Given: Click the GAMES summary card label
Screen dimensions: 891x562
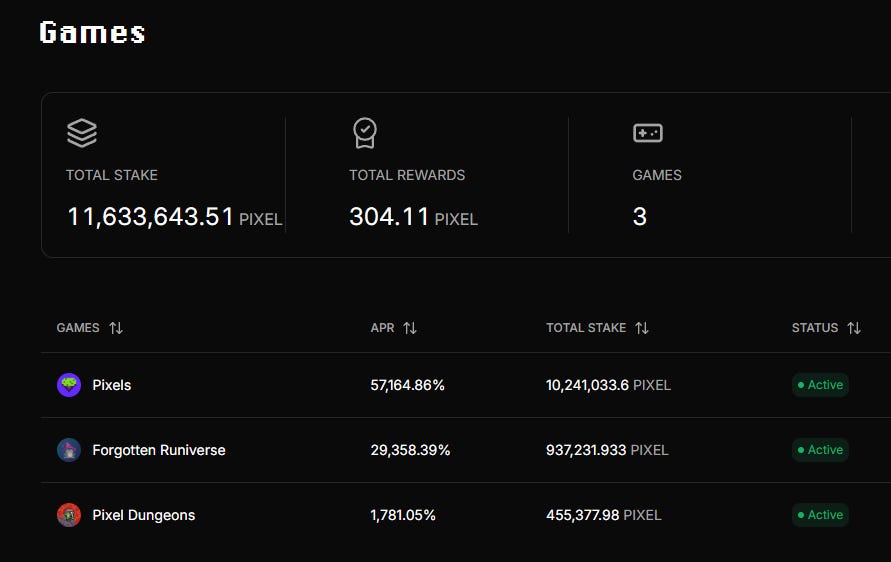Looking at the screenshot, I should 657,175.
